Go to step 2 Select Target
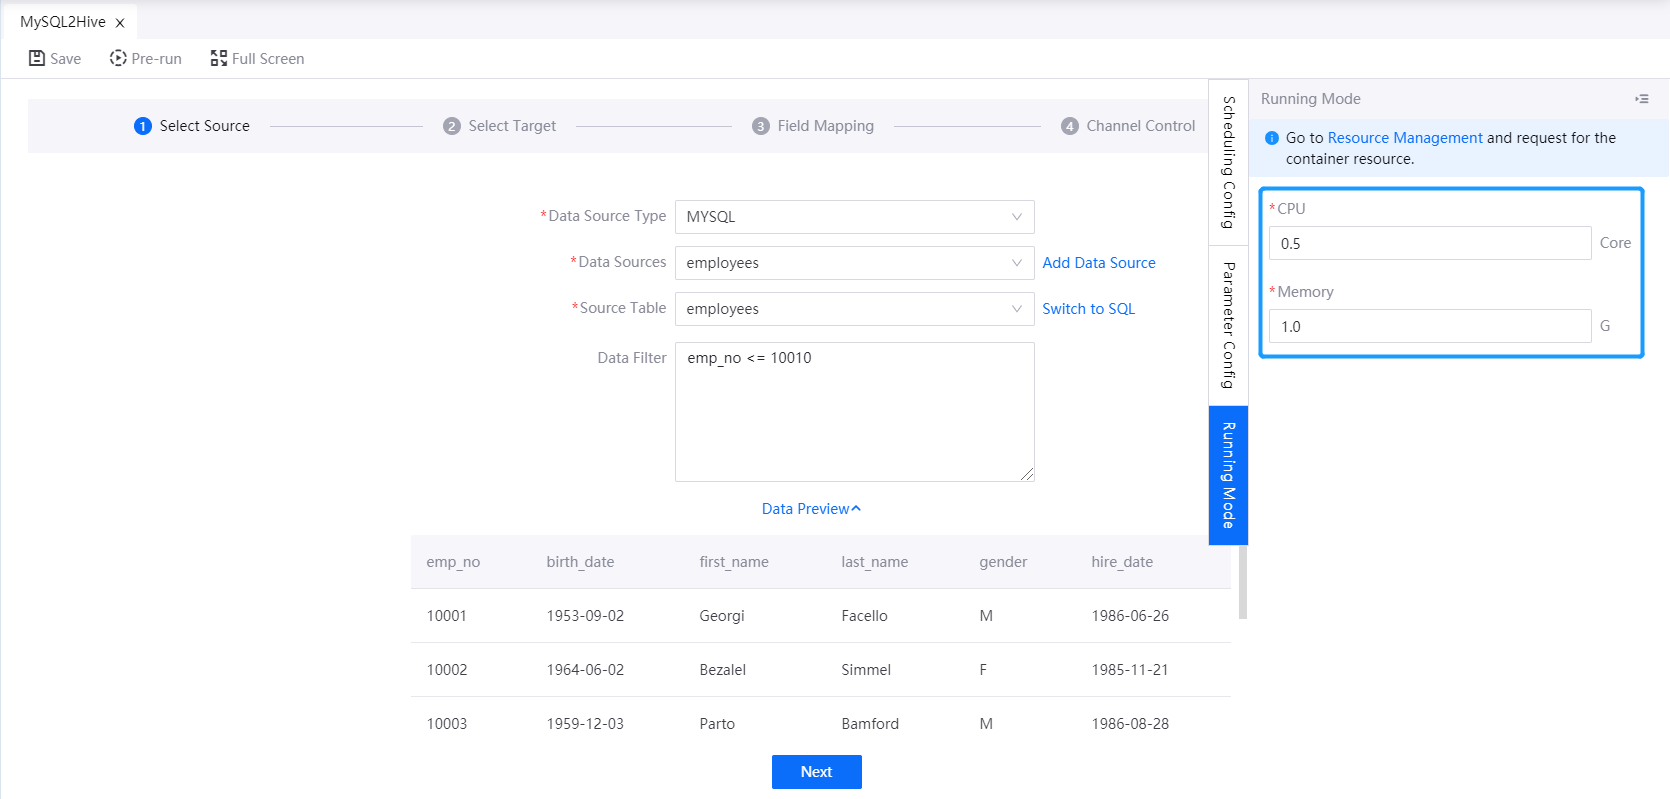The width and height of the screenshot is (1670, 799). tap(500, 126)
